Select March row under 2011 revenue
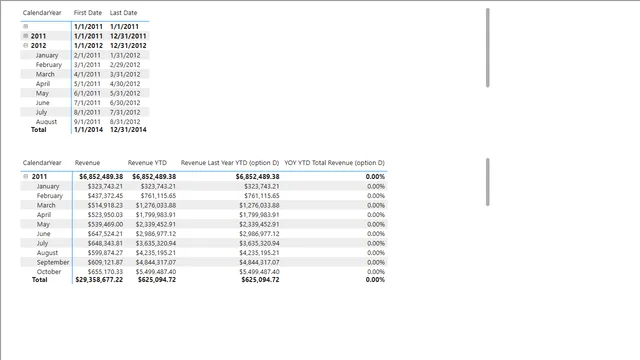This screenshot has height=360, width=640. click(204, 205)
